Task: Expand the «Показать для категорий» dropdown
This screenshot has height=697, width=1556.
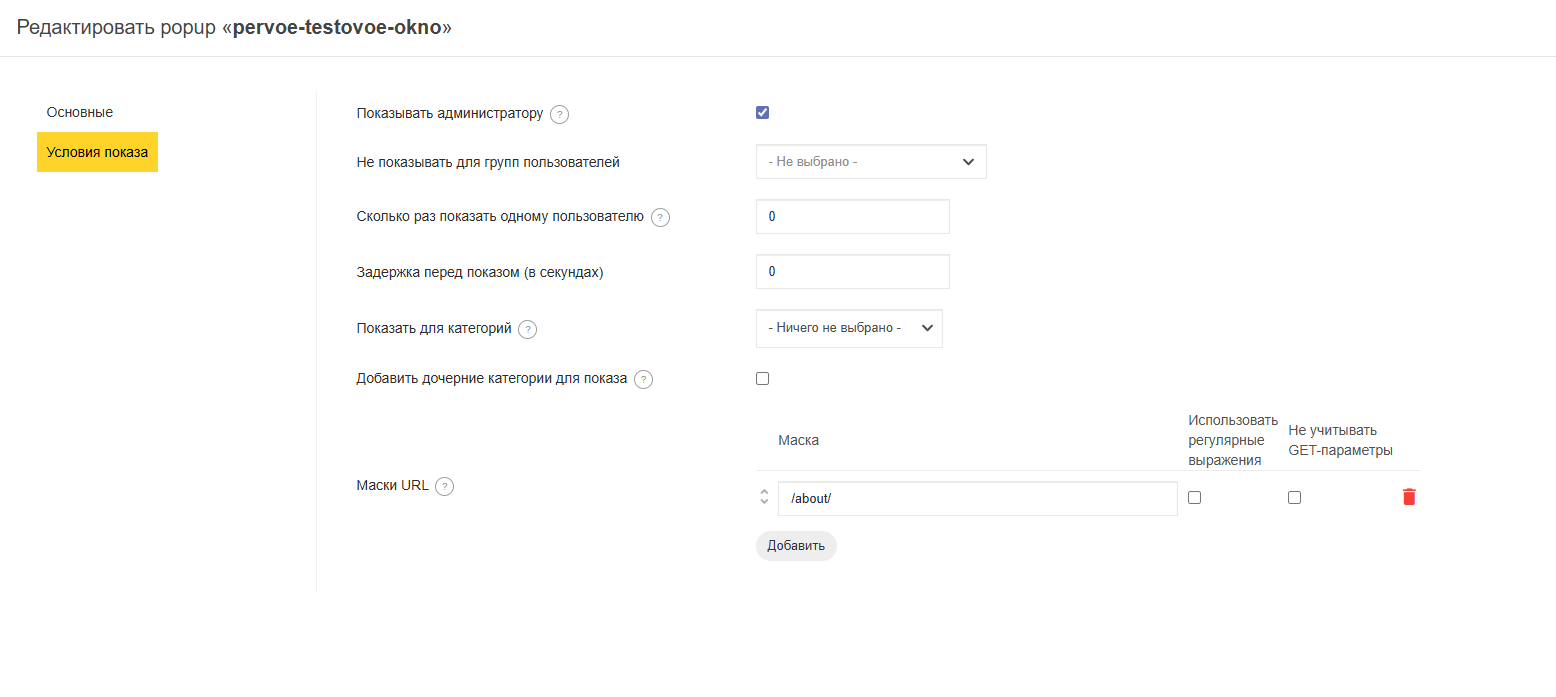Action: pos(849,328)
